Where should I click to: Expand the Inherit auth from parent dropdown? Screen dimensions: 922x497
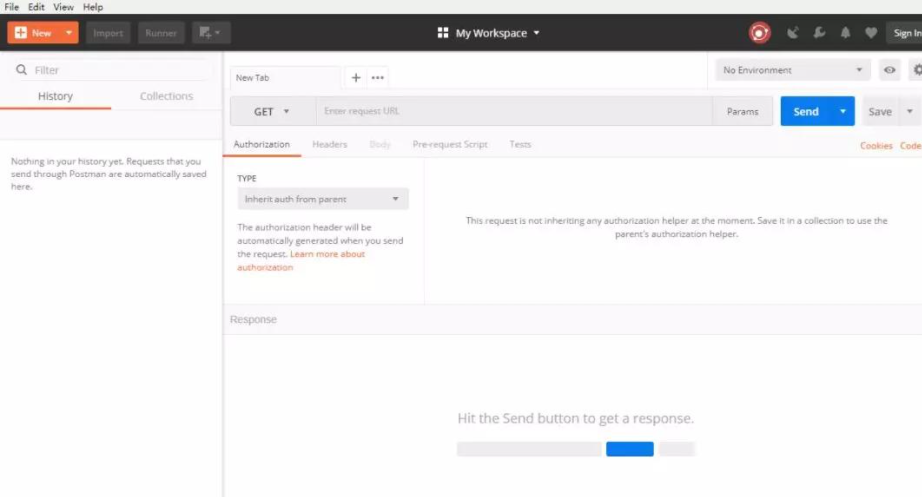tap(323, 199)
